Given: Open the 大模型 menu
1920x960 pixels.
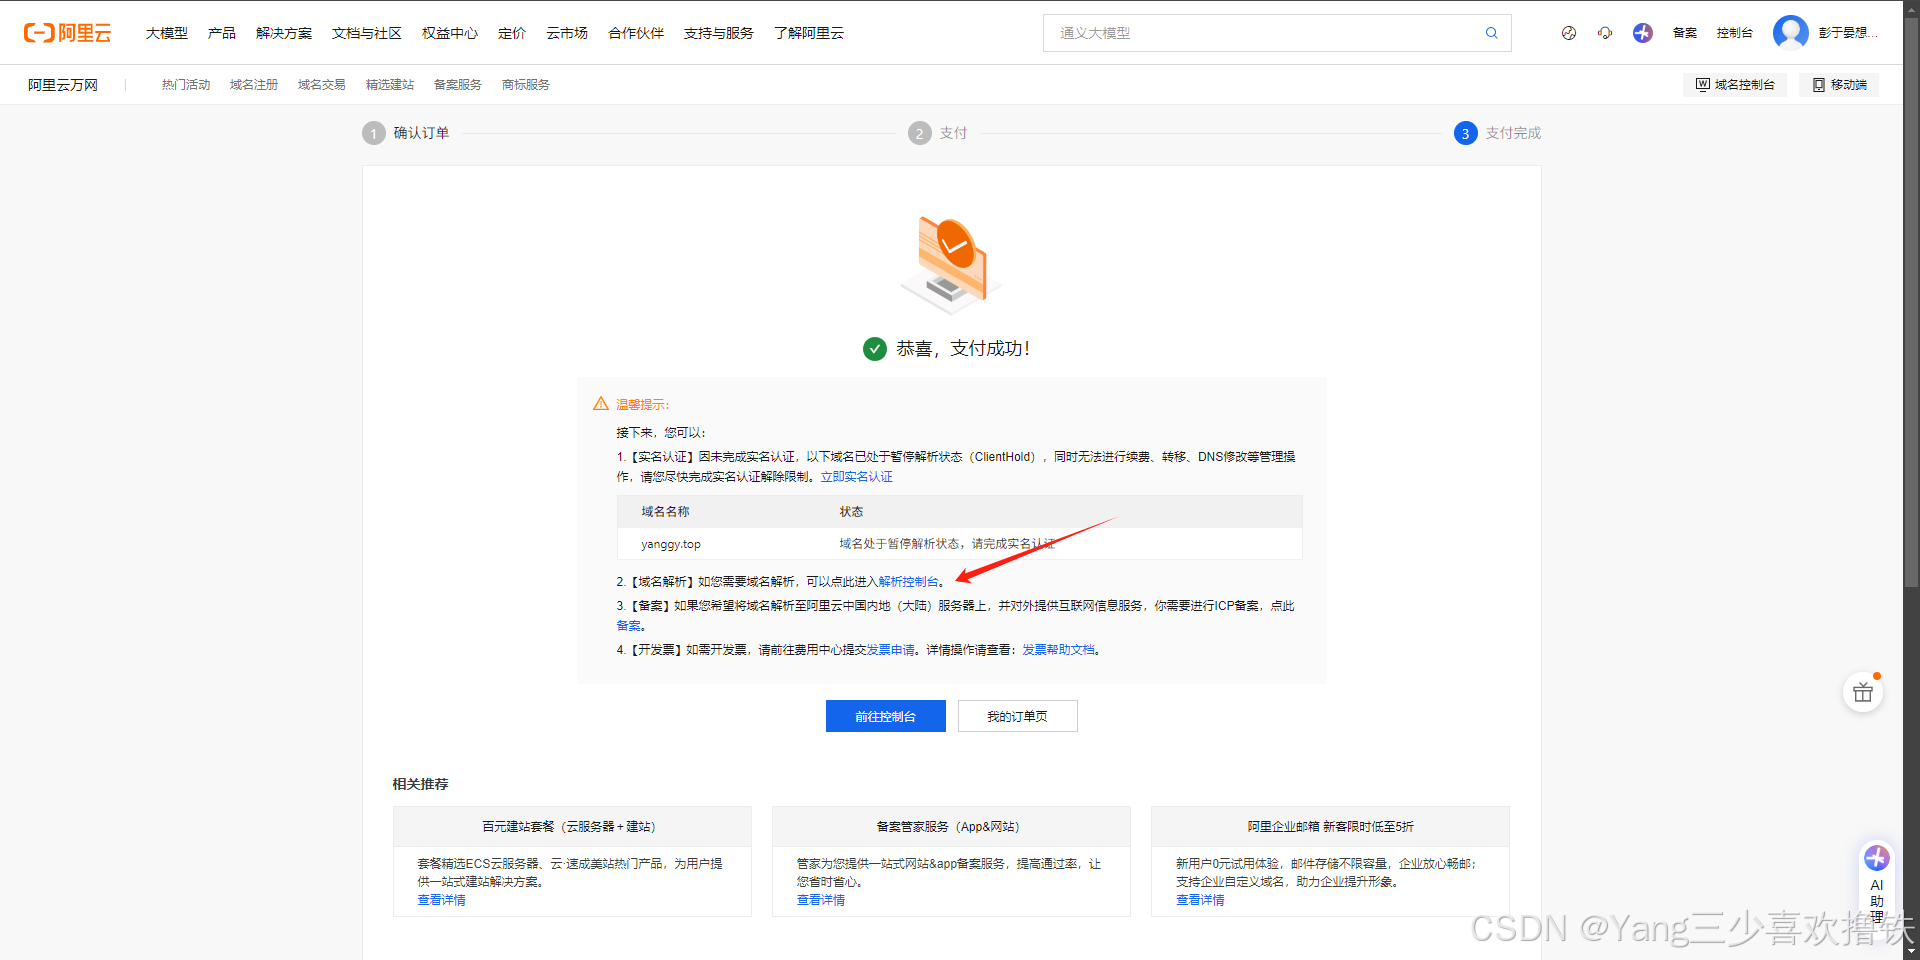Looking at the screenshot, I should [167, 33].
